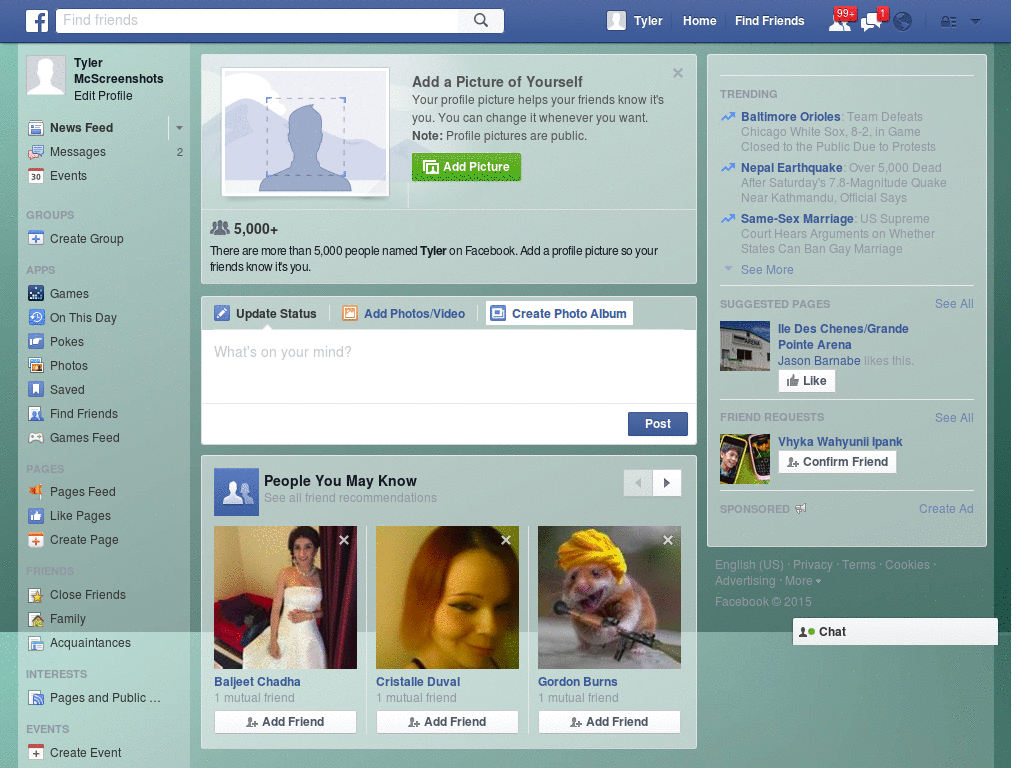
Task: Click the sponsored megaphone icon
Action: (x=801, y=509)
